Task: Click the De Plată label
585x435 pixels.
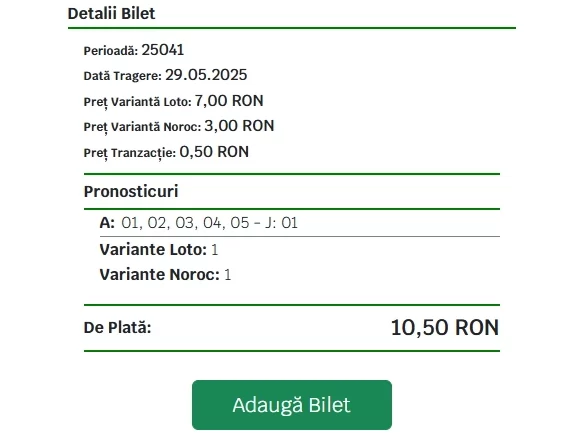Action: coord(118,328)
